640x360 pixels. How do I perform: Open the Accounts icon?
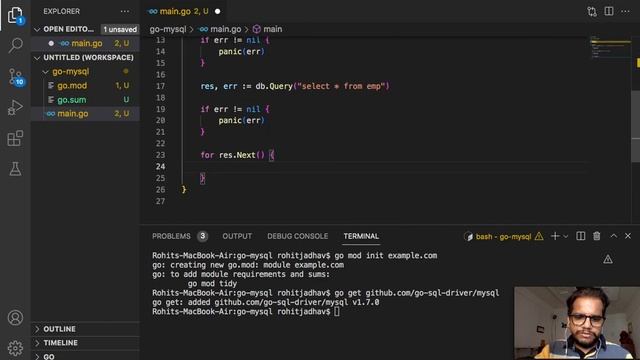15,318
